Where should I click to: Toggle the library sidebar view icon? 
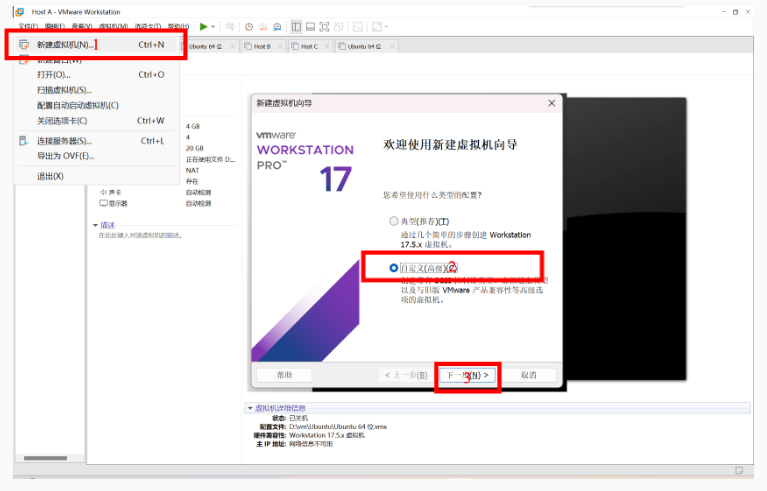click(x=296, y=26)
